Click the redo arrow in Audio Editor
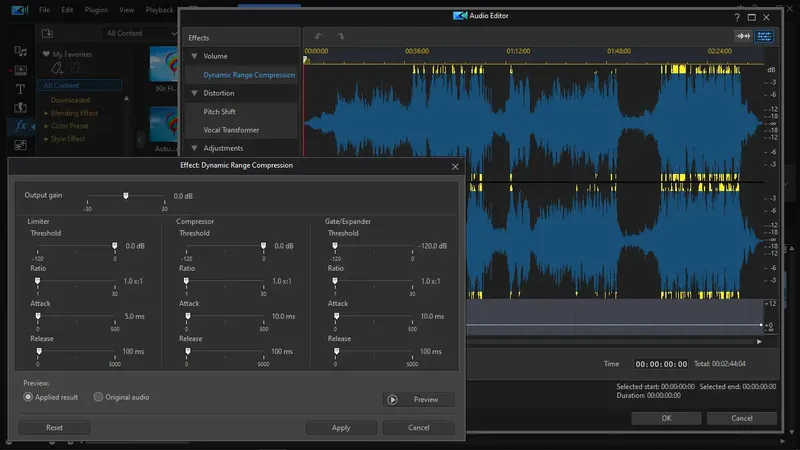Image resolution: width=800 pixels, height=450 pixels. point(340,36)
